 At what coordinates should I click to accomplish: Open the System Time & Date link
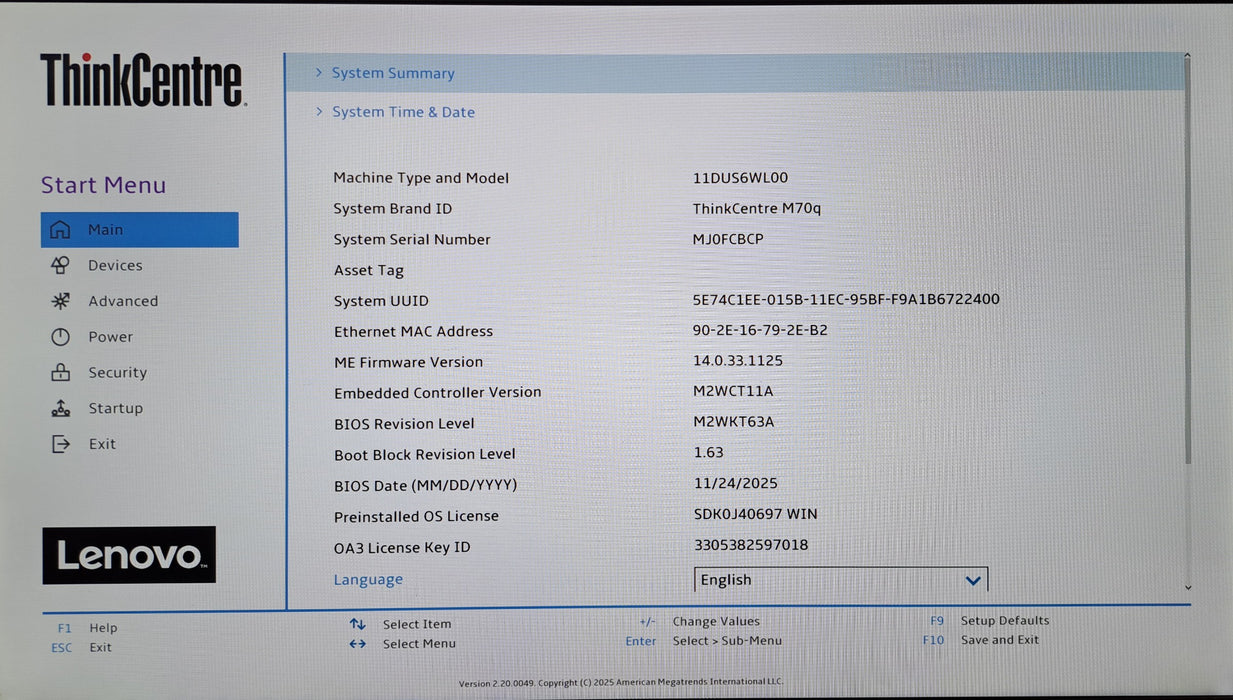pos(403,112)
